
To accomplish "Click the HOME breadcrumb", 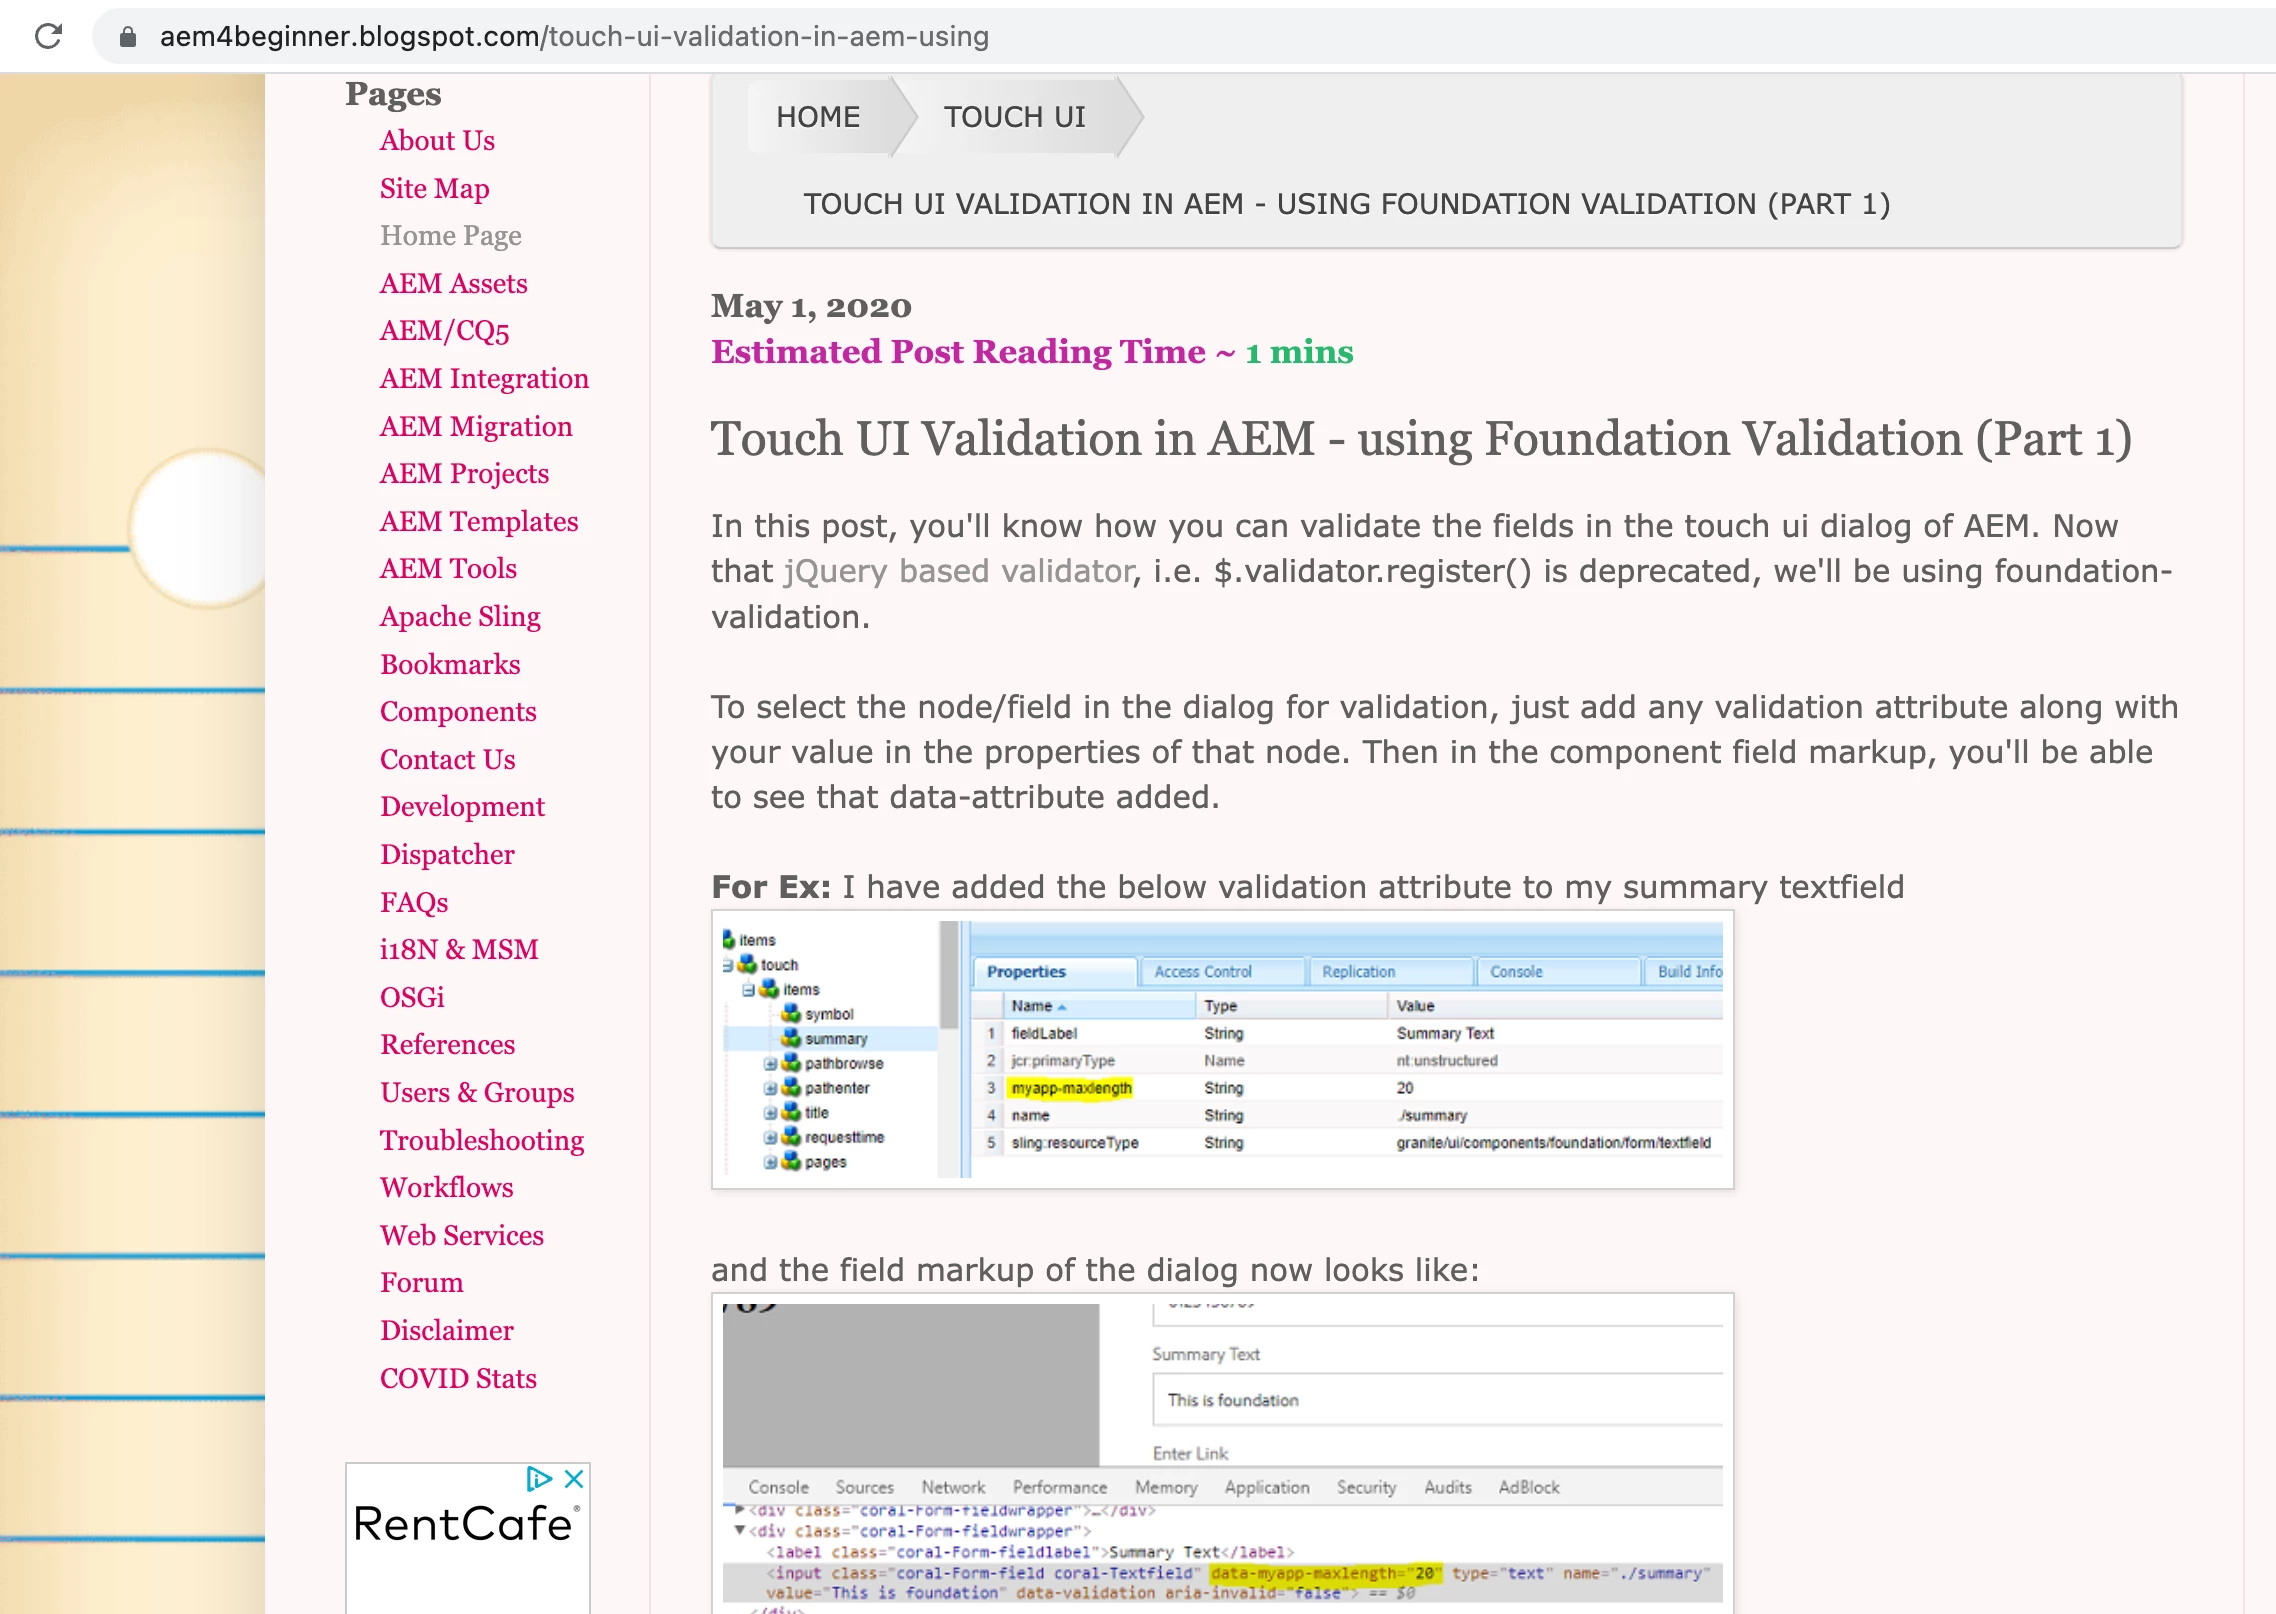I will point(818,117).
